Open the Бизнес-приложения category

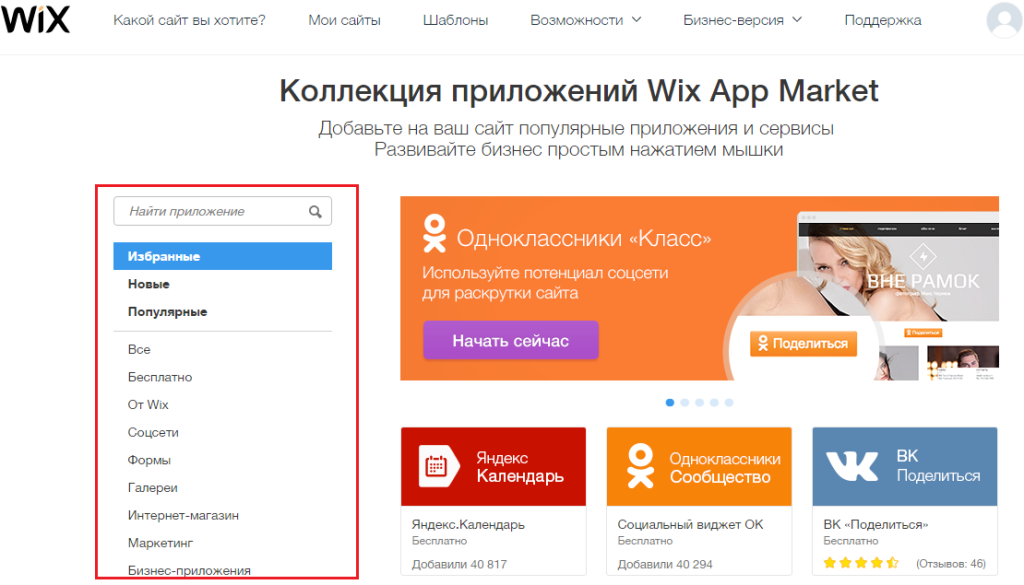click(x=189, y=571)
